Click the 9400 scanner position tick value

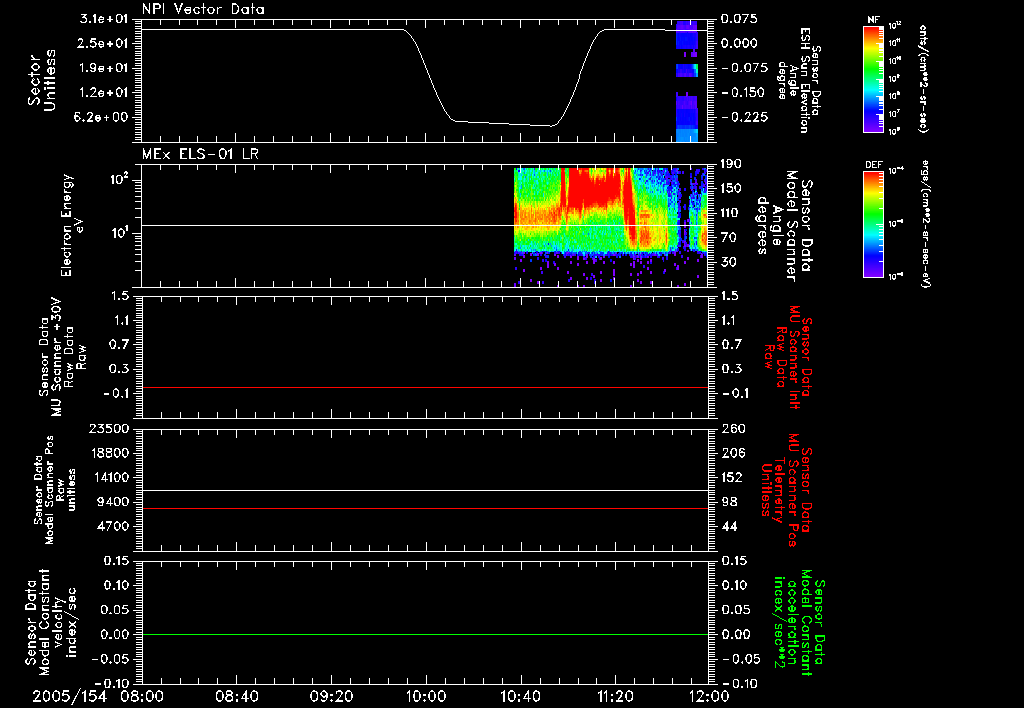tap(114, 502)
